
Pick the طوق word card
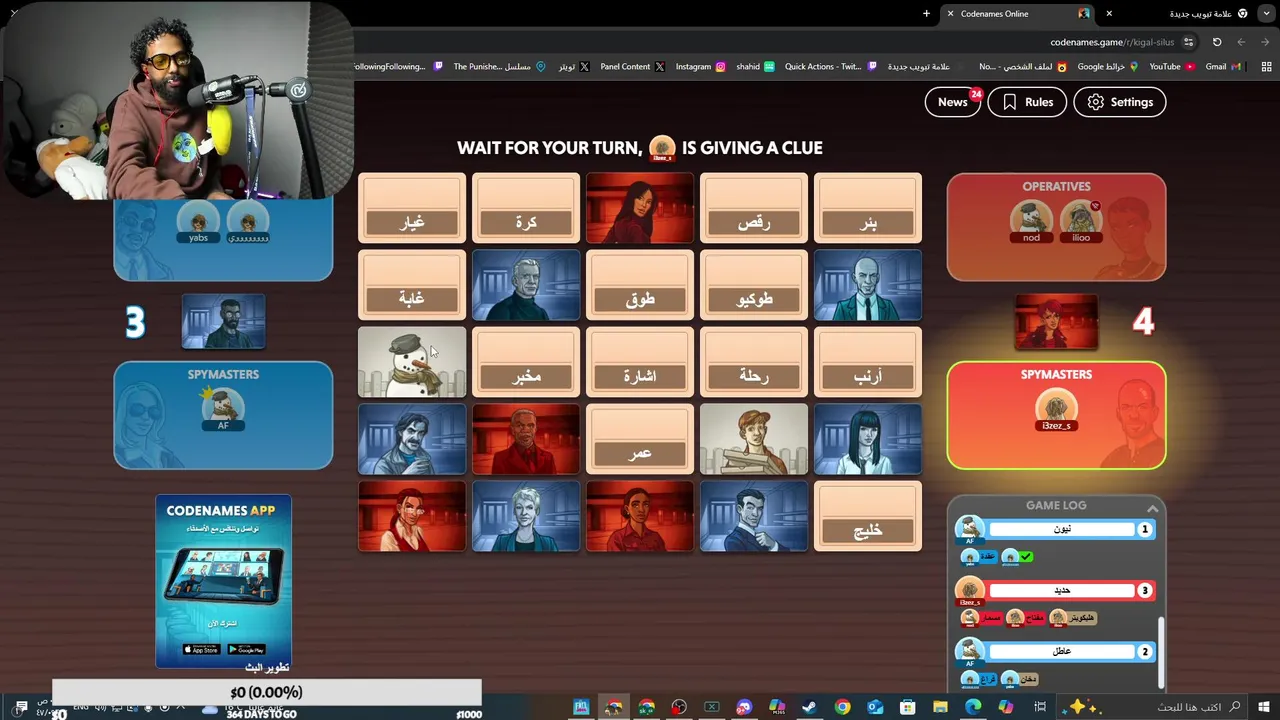coord(640,285)
